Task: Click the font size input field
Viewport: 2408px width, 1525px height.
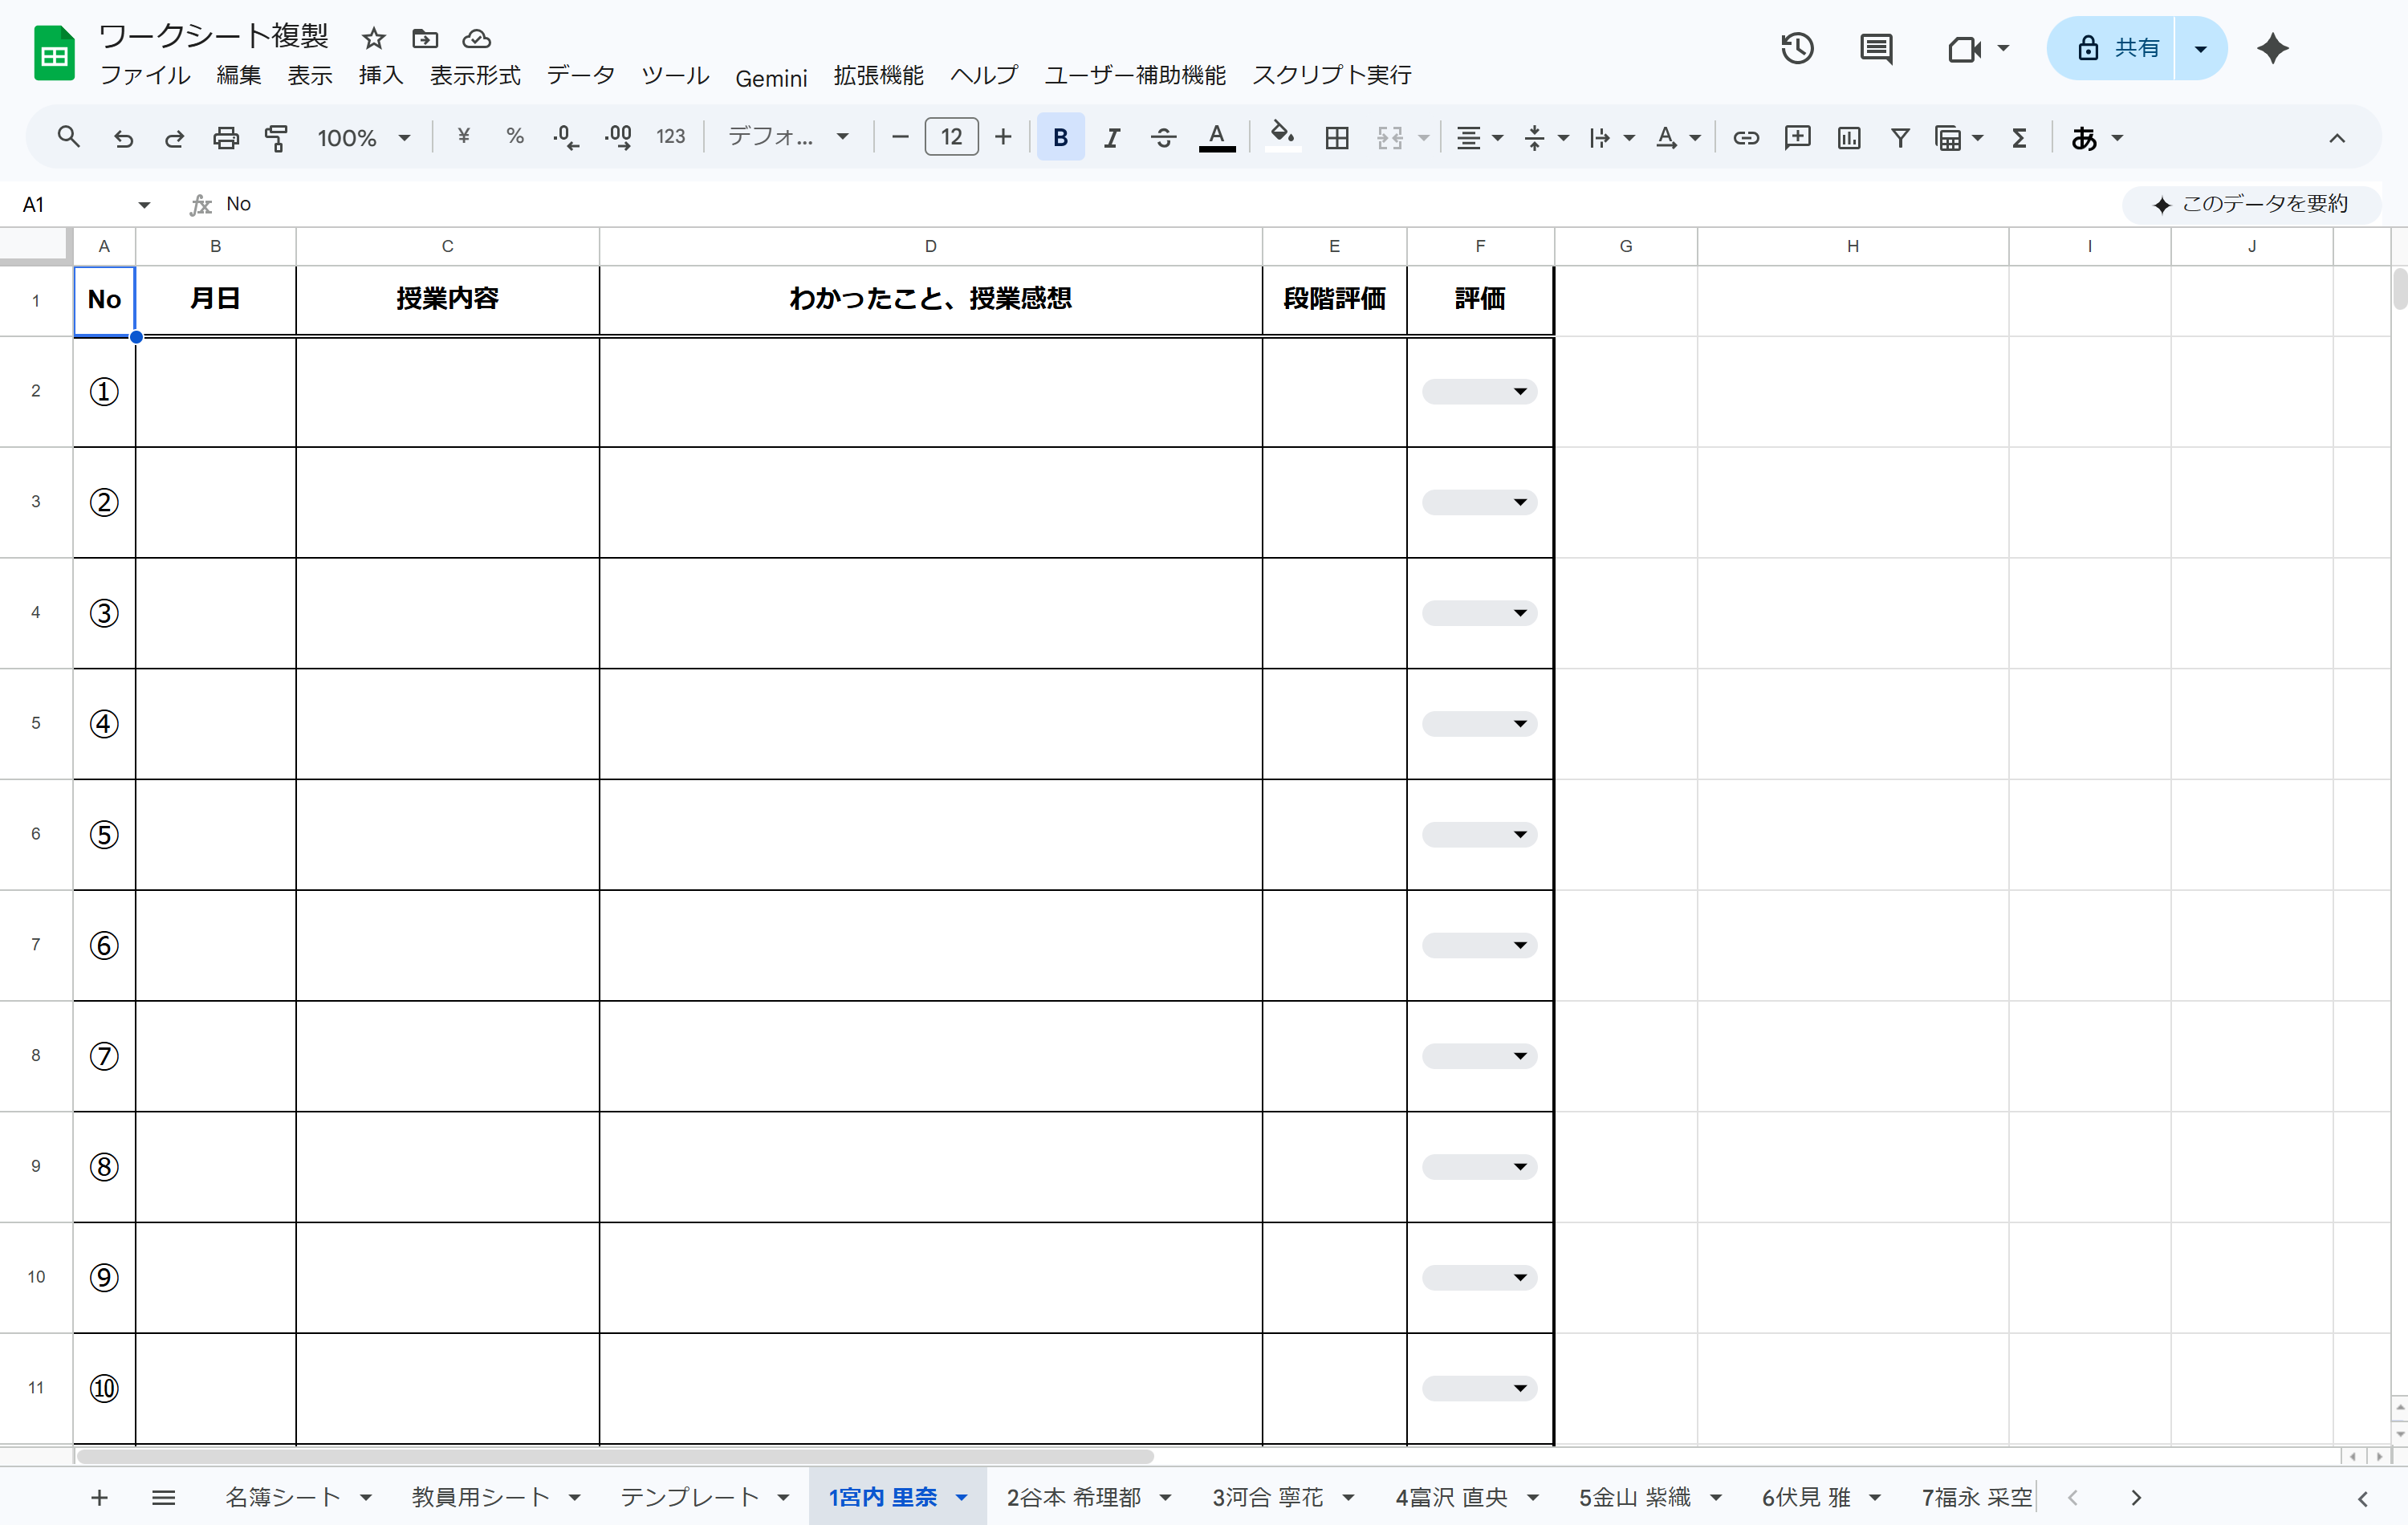Action: pos(950,137)
